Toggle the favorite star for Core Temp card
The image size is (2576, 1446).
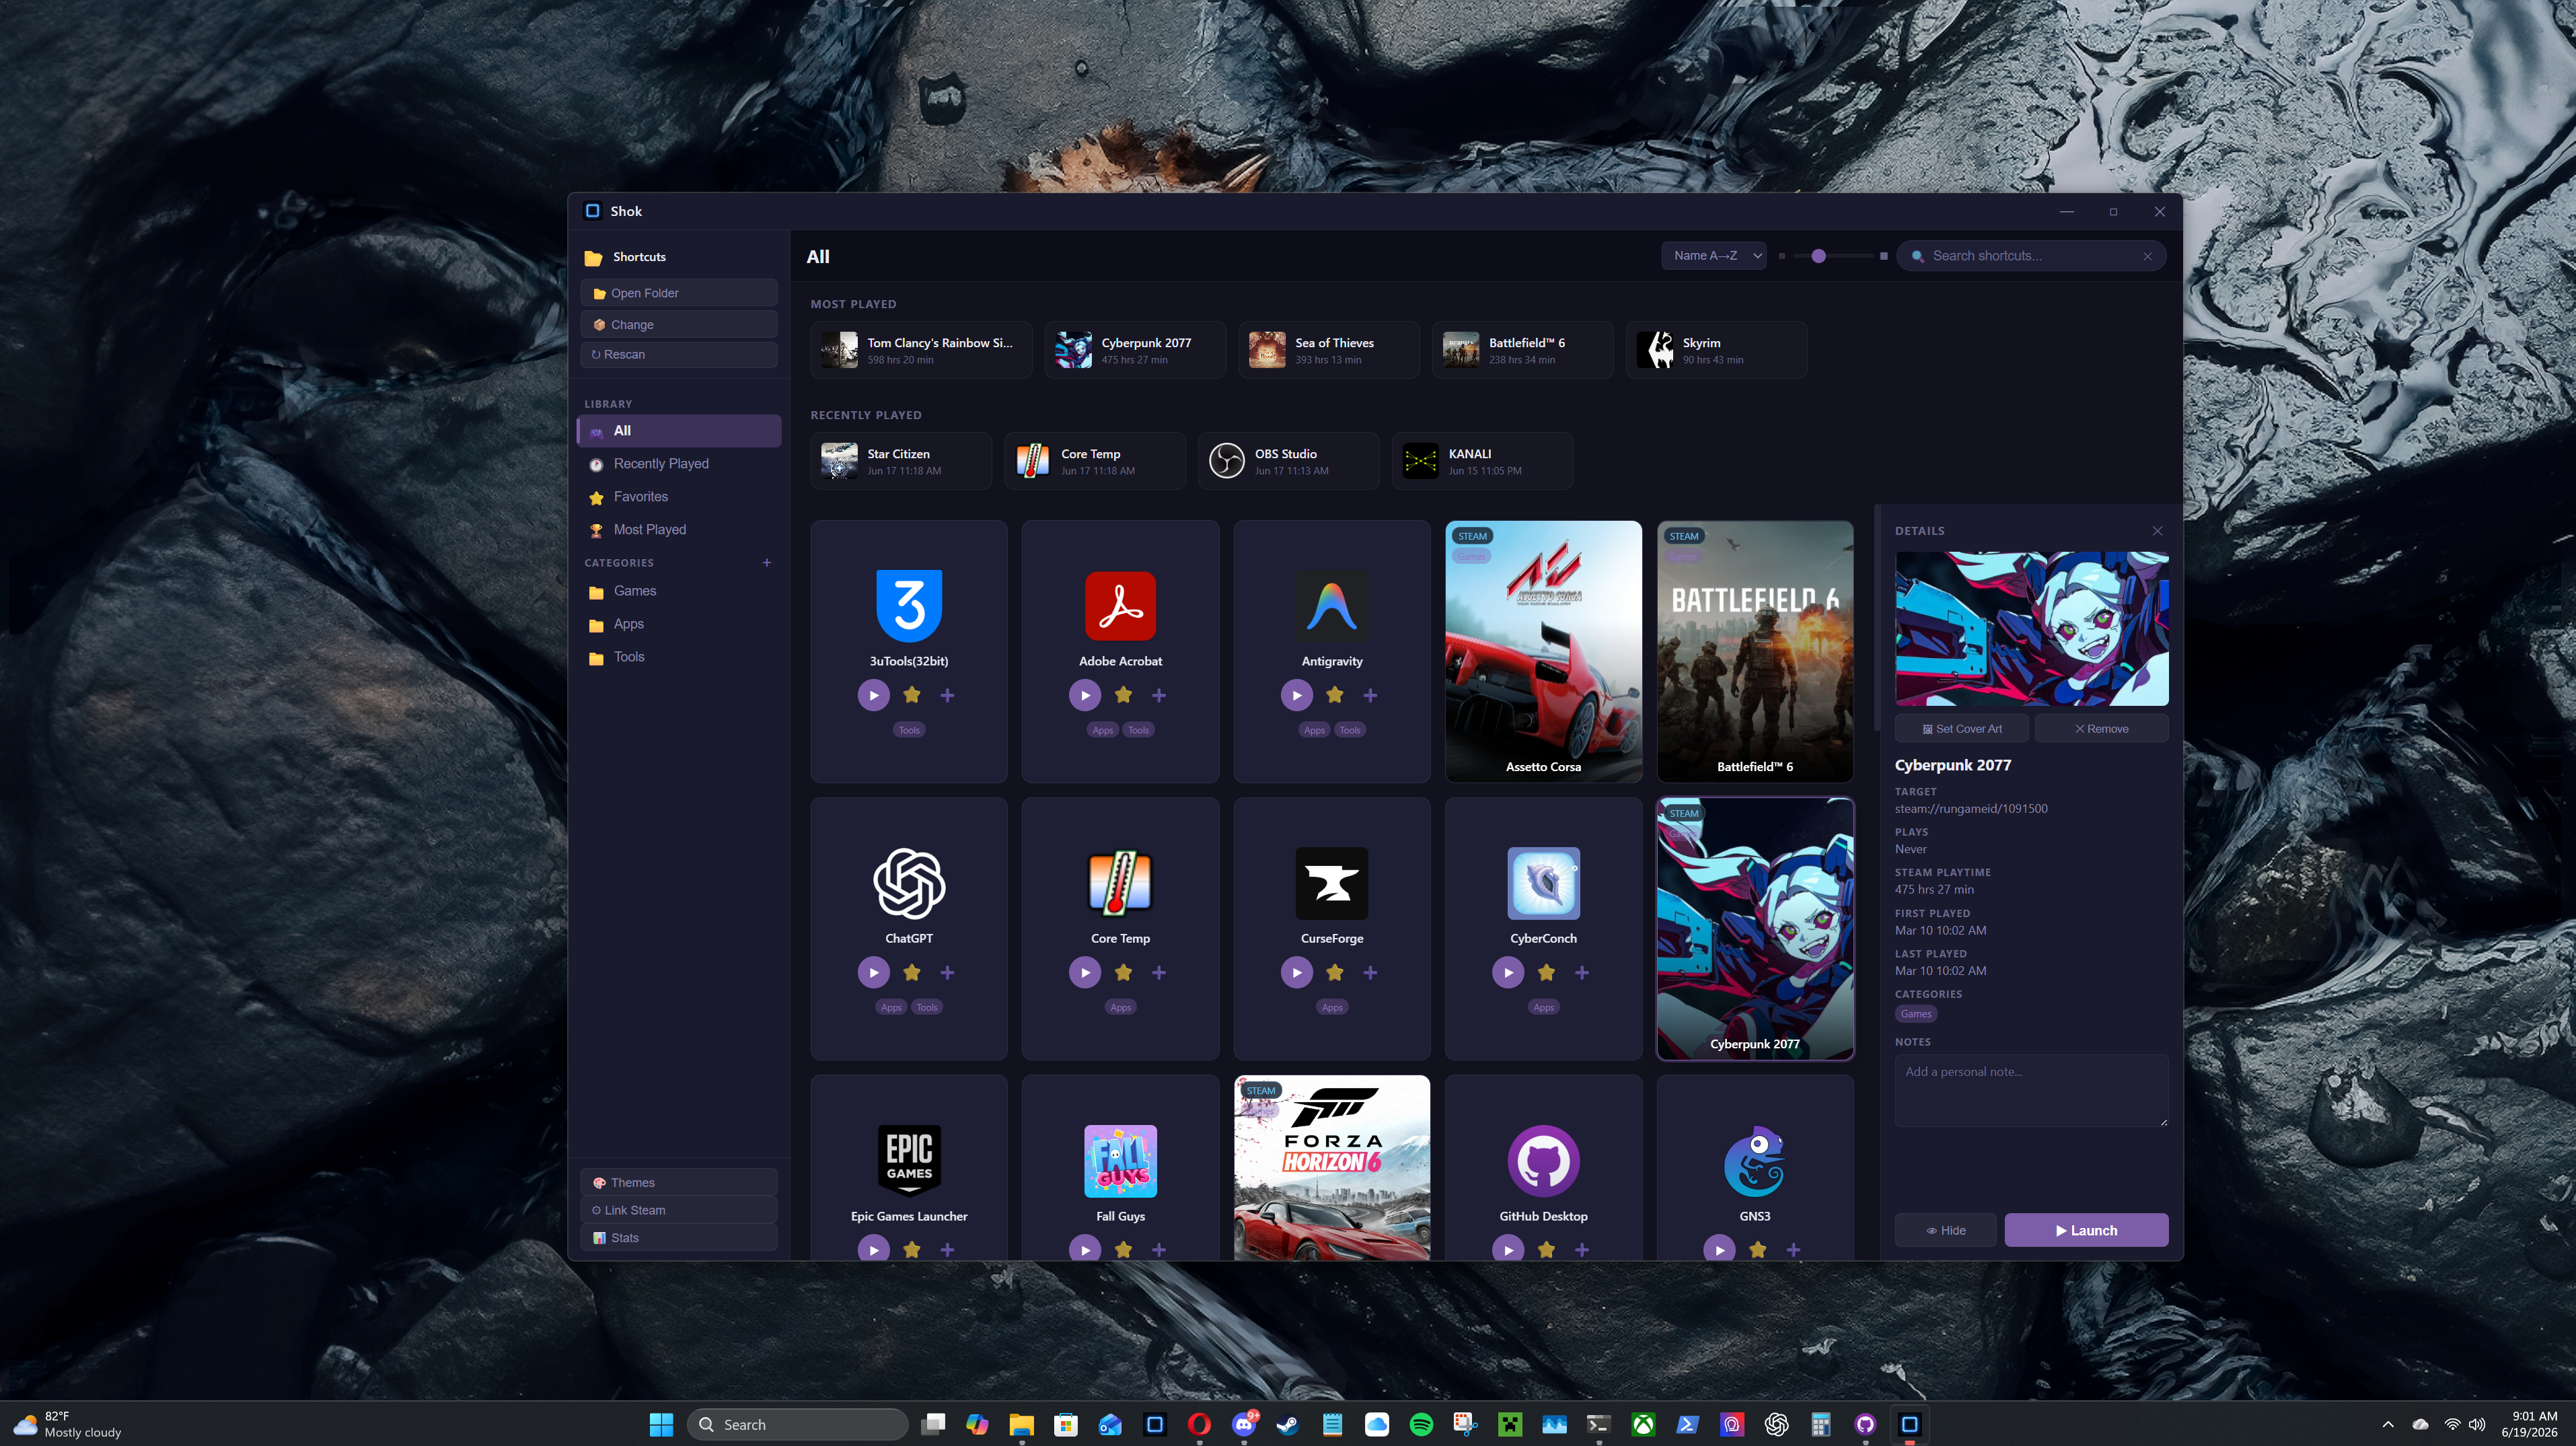(x=1123, y=972)
